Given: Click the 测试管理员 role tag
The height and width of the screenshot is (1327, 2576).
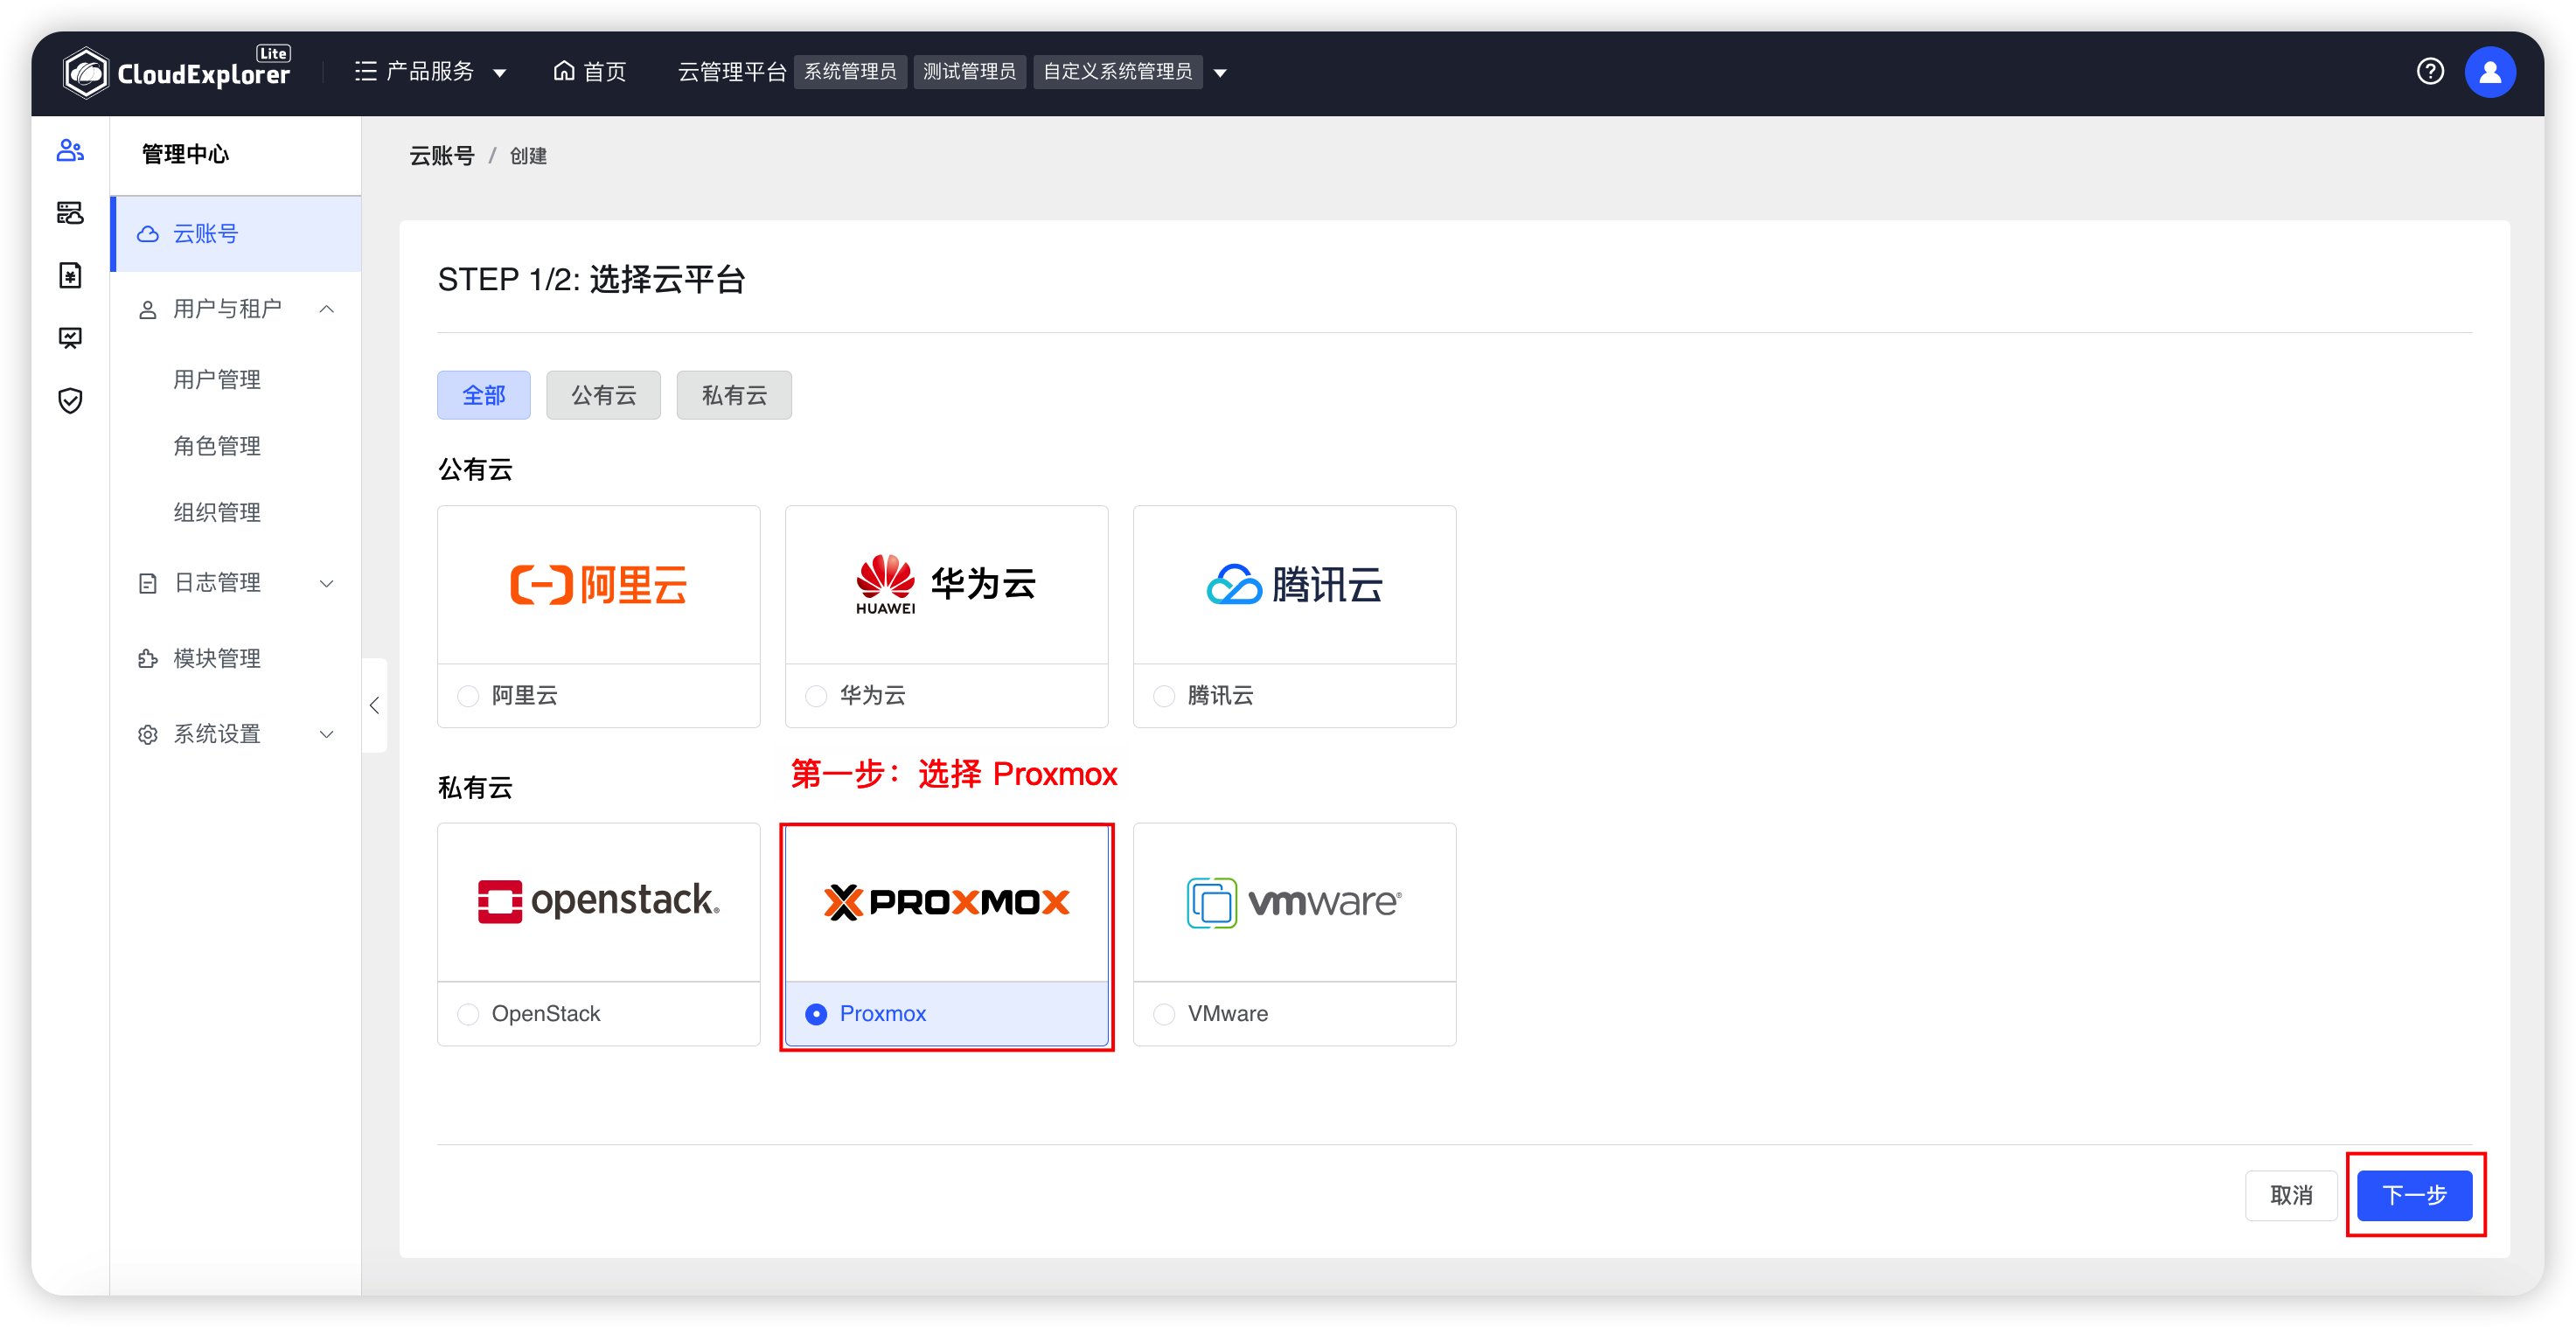Looking at the screenshot, I should [x=969, y=72].
